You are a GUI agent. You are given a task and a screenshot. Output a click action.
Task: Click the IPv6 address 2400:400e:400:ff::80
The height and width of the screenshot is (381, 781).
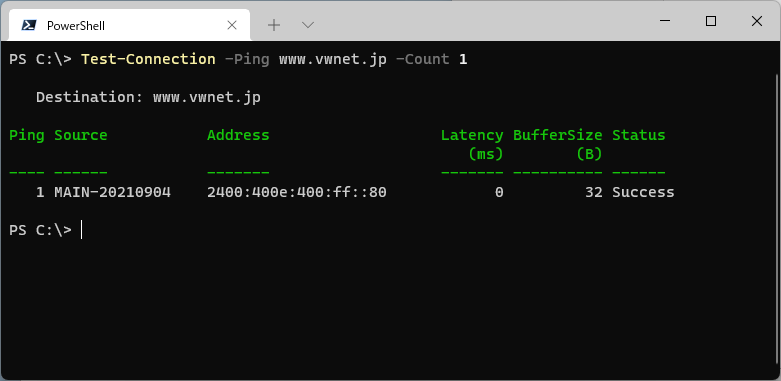pyautogui.click(x=297, y=192)
